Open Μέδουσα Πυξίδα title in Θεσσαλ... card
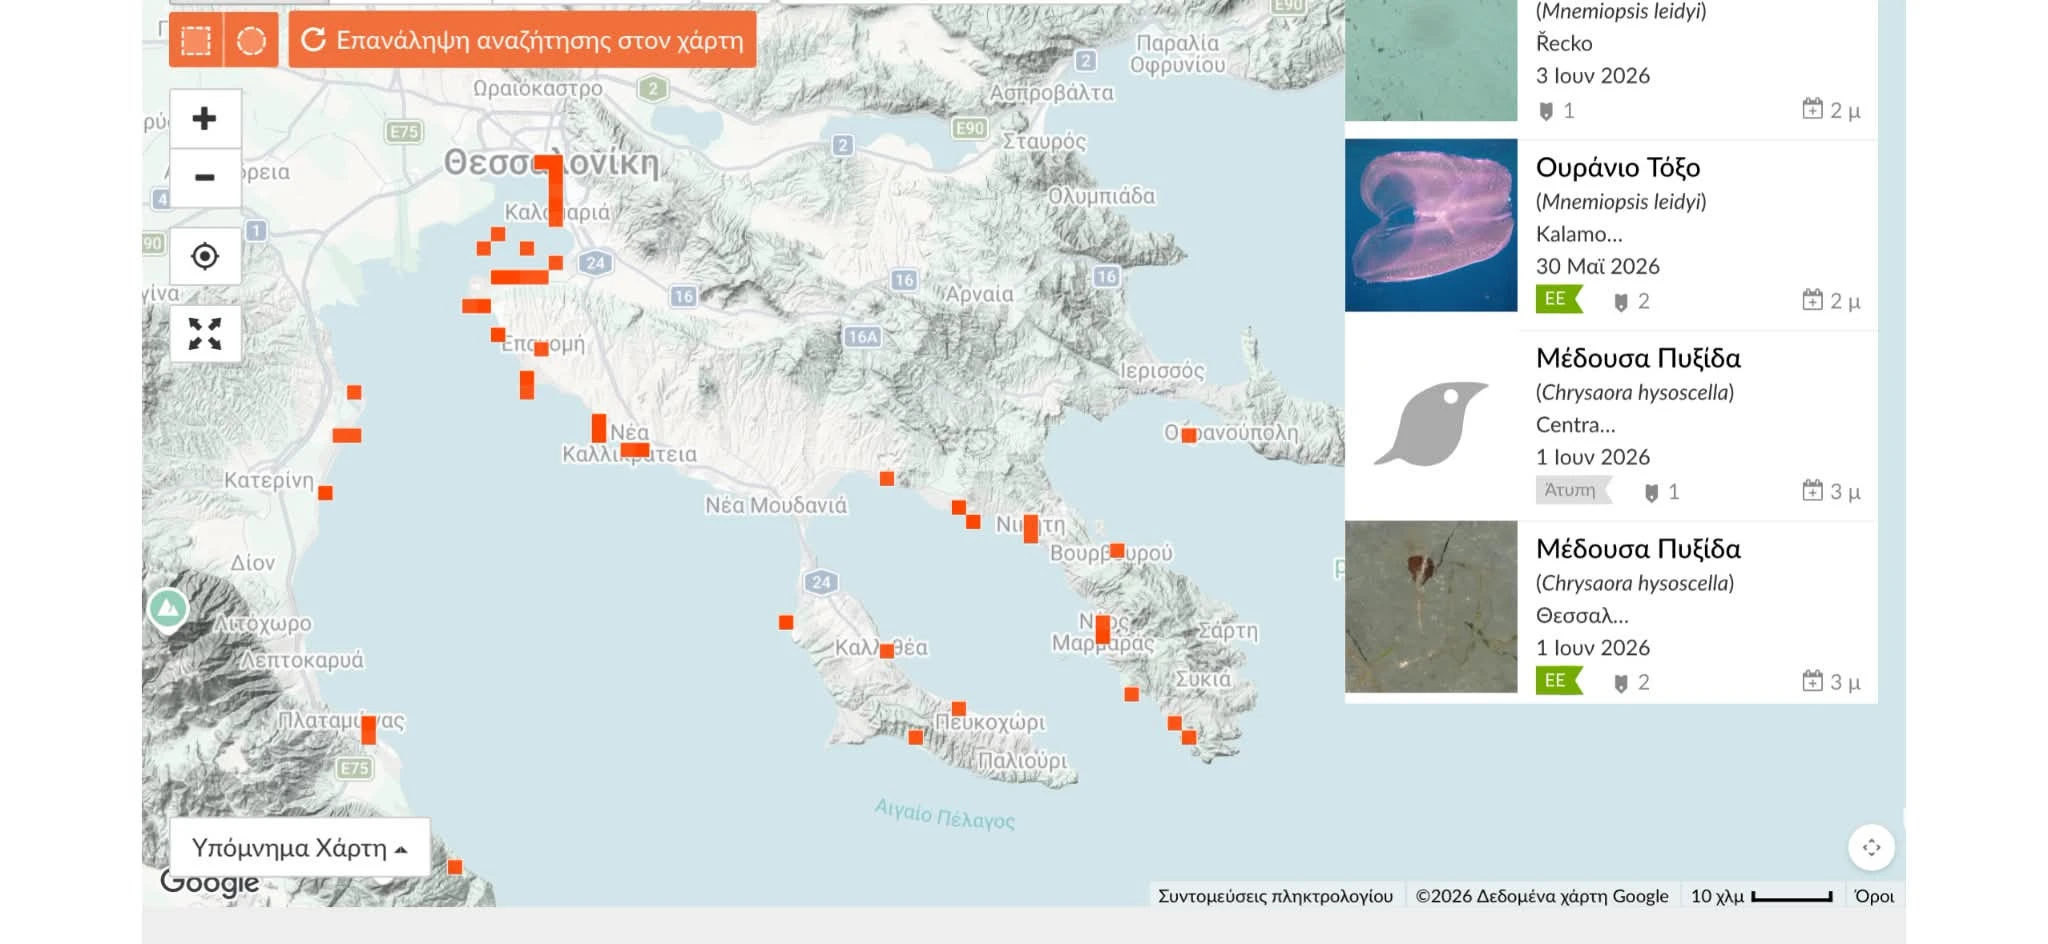The width and height of the screenshot is (2048, 944). (1638, 549)
